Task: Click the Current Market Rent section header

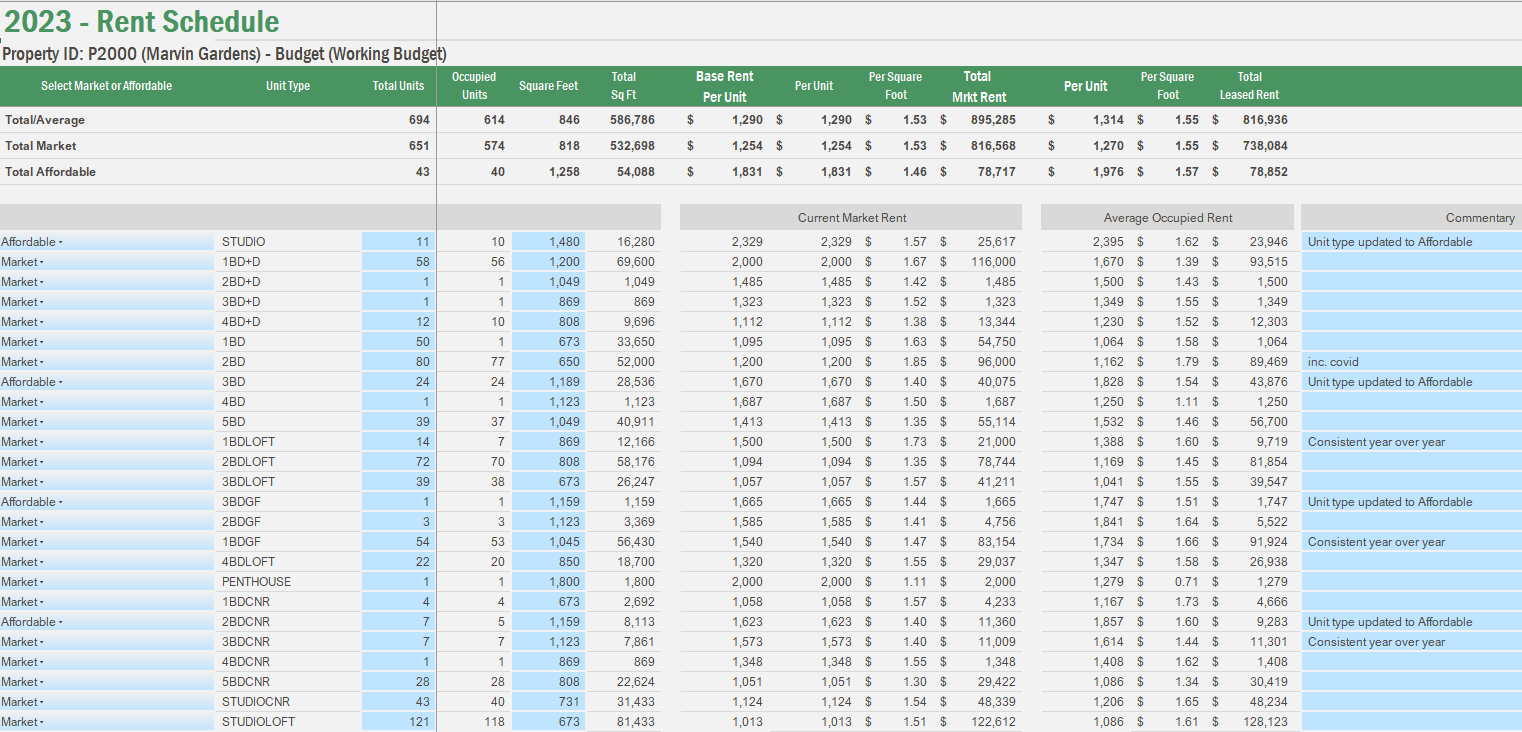Action: point(851,217)
